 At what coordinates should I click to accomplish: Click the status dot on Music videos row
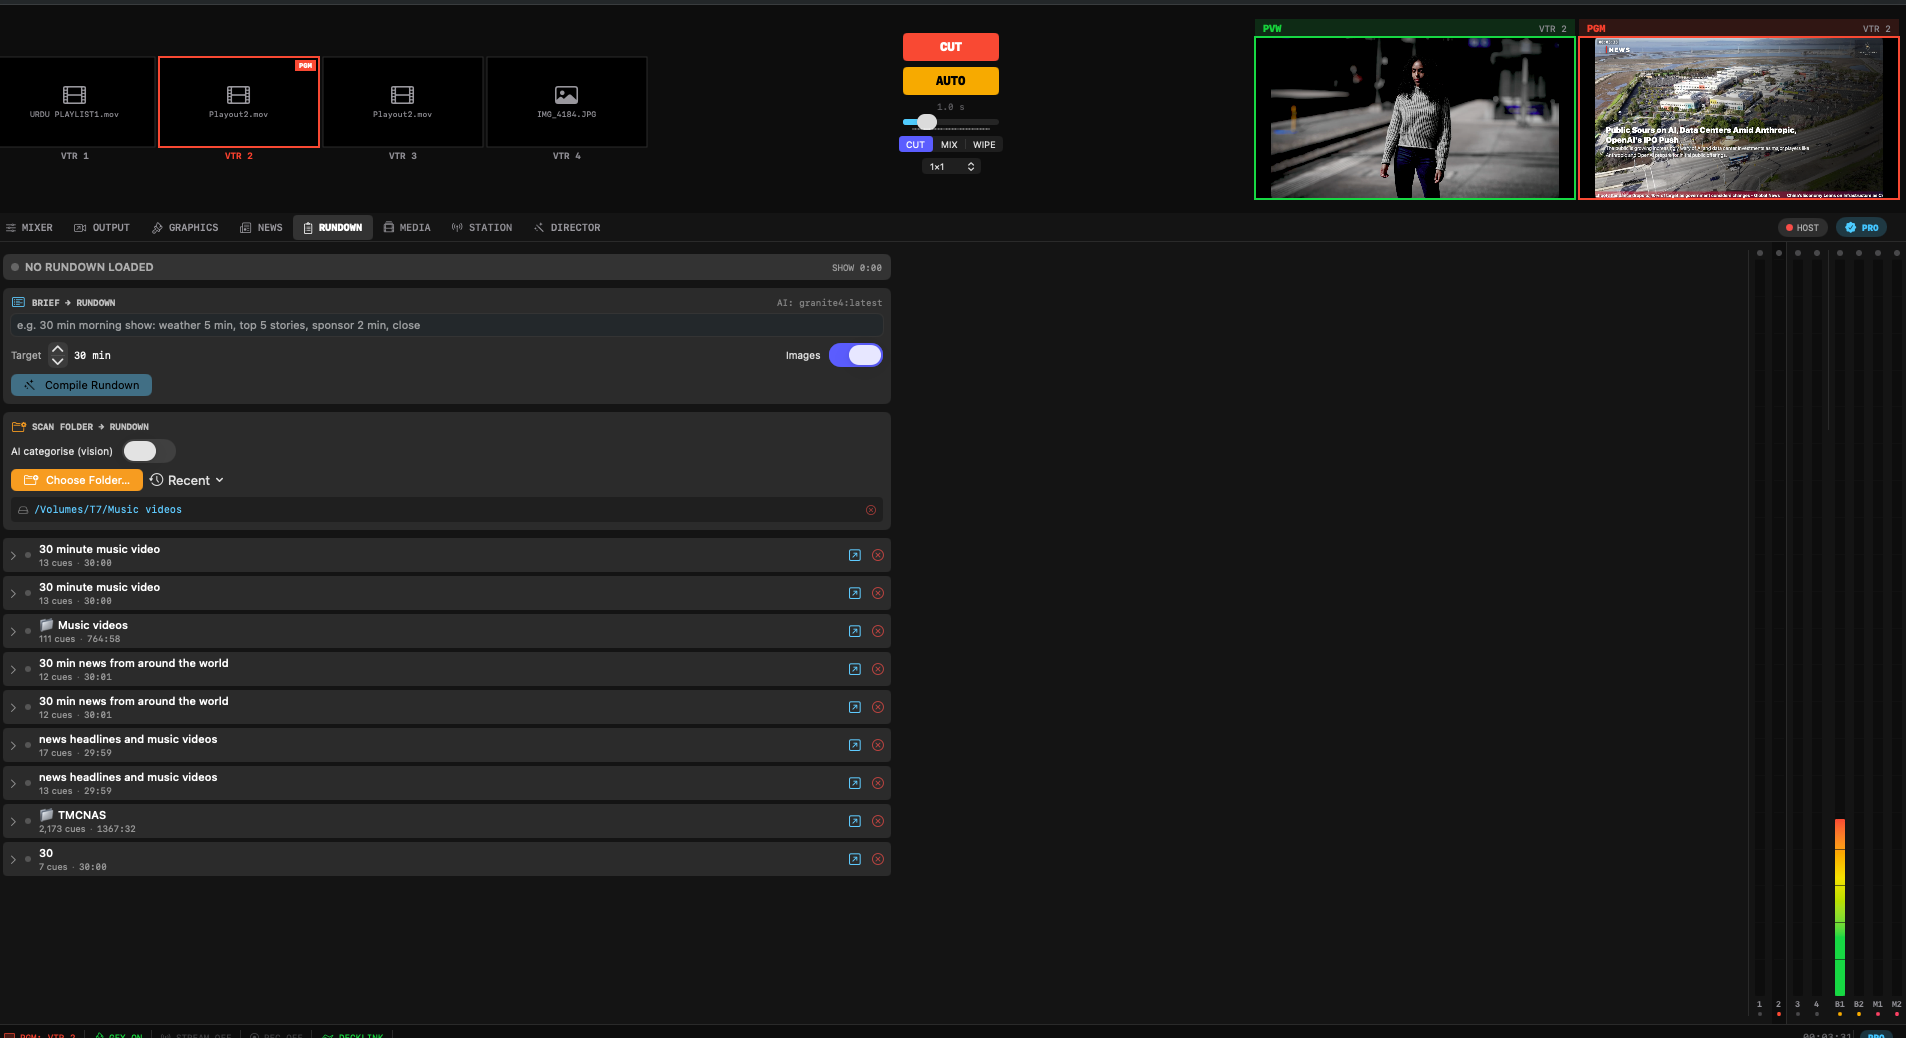tap(28, 631)
